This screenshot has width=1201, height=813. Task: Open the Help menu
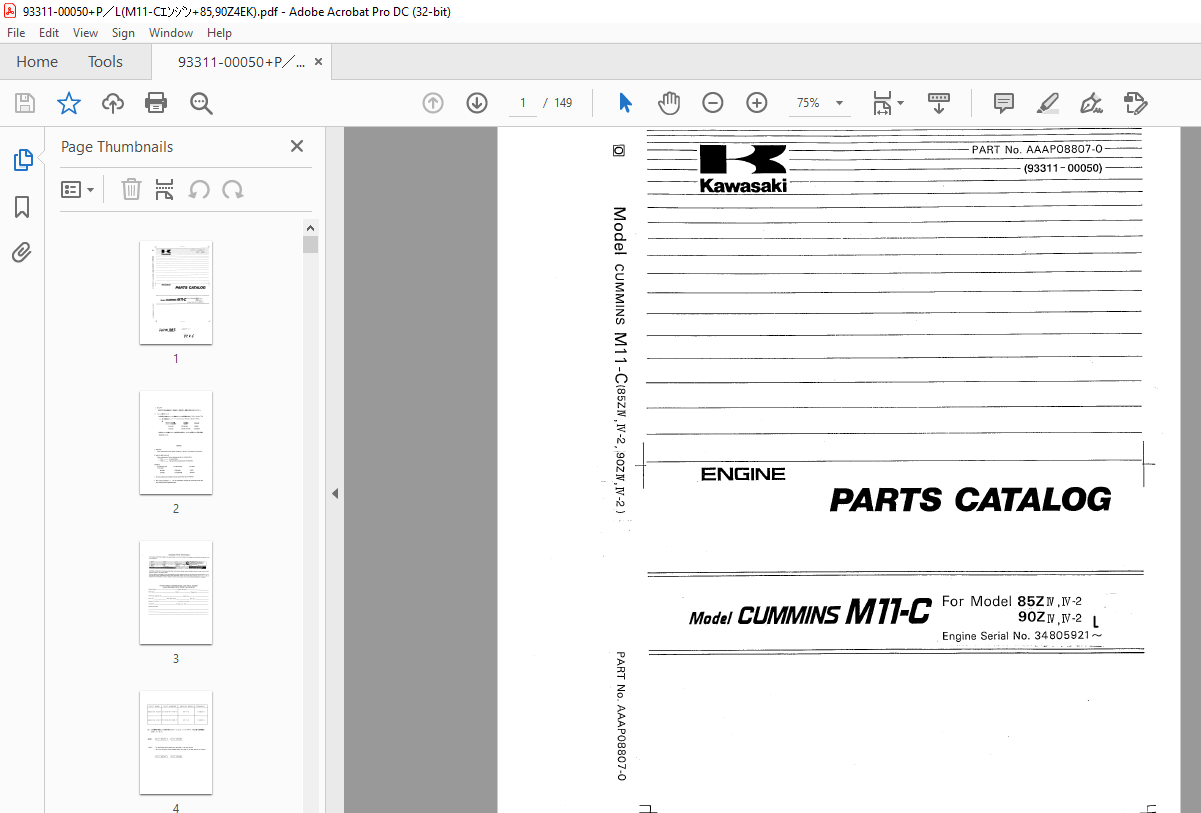[219, 33]
